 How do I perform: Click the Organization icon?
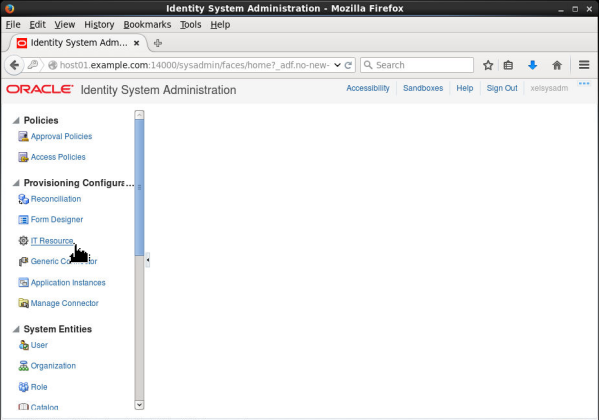click(23, 366)
